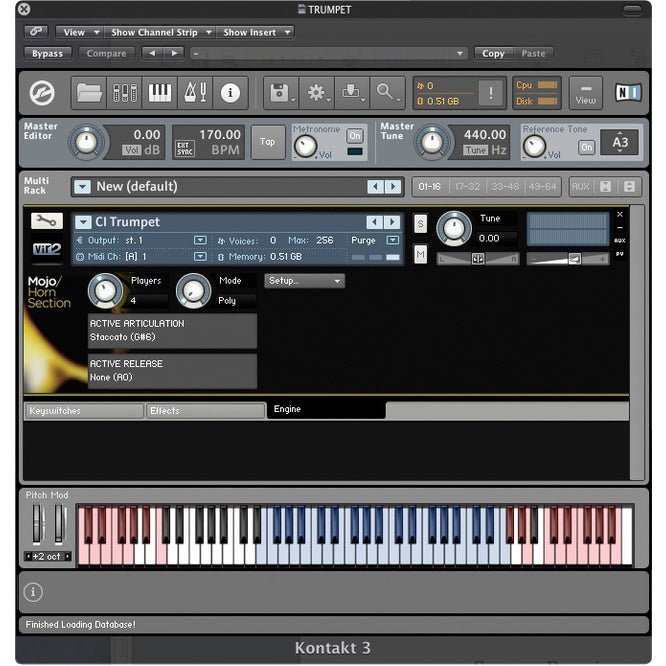
Task: Open Show Insert dropdown
Action: (257, 32)
